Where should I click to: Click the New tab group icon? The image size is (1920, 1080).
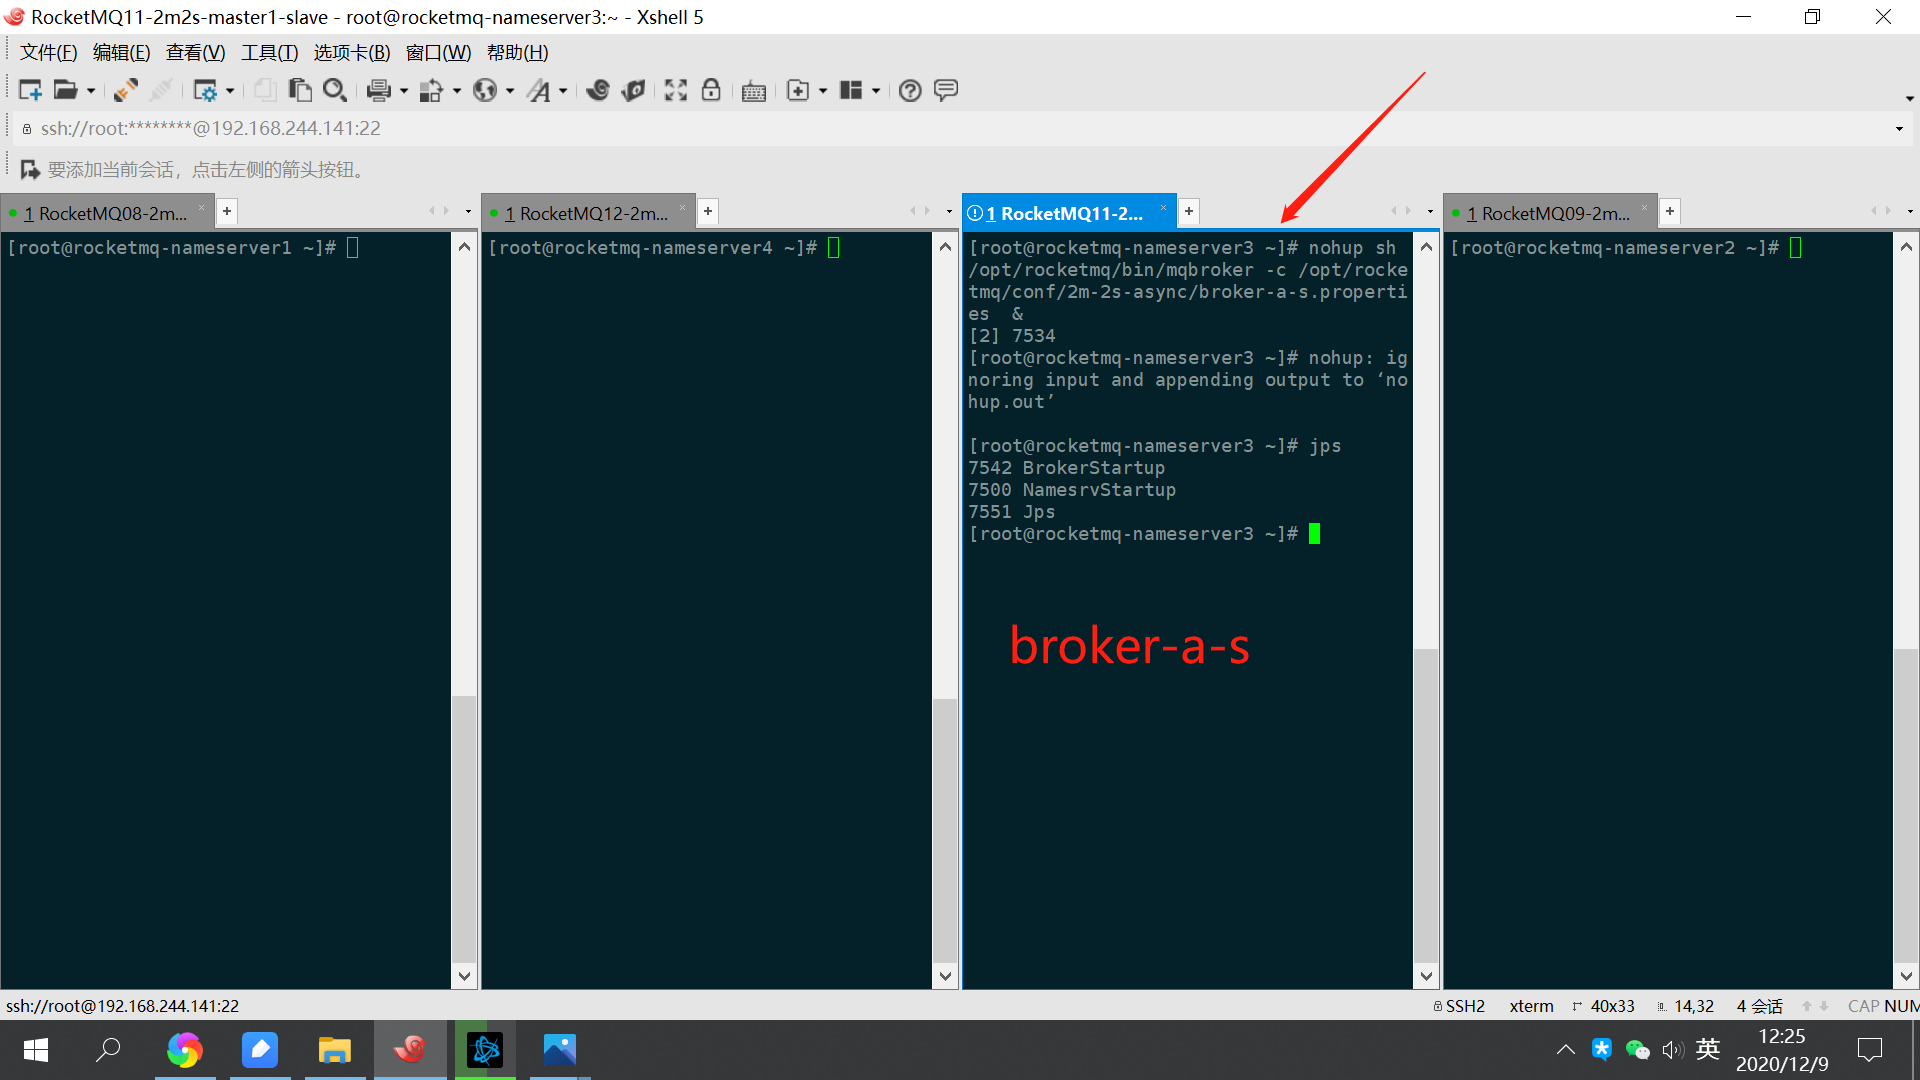798,90
